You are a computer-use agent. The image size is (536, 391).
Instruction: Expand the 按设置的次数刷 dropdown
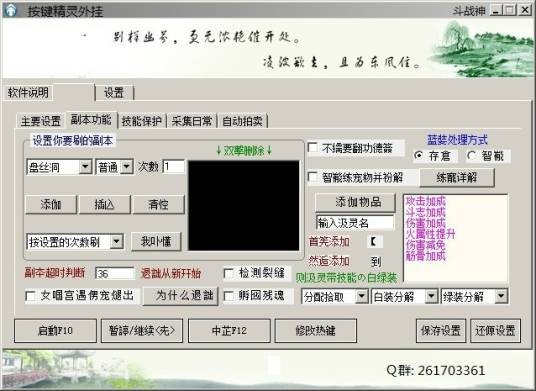click(x=116, y=242)
